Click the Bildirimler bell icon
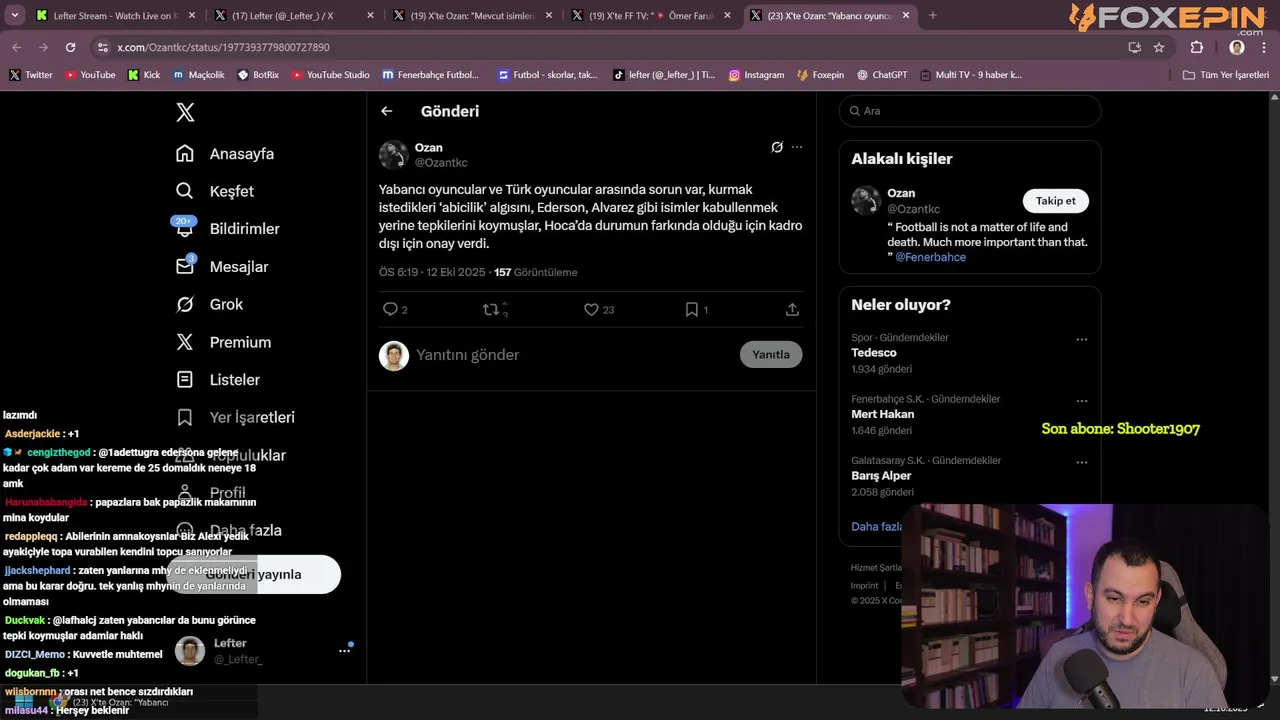1280x720 pixels. 185,229
